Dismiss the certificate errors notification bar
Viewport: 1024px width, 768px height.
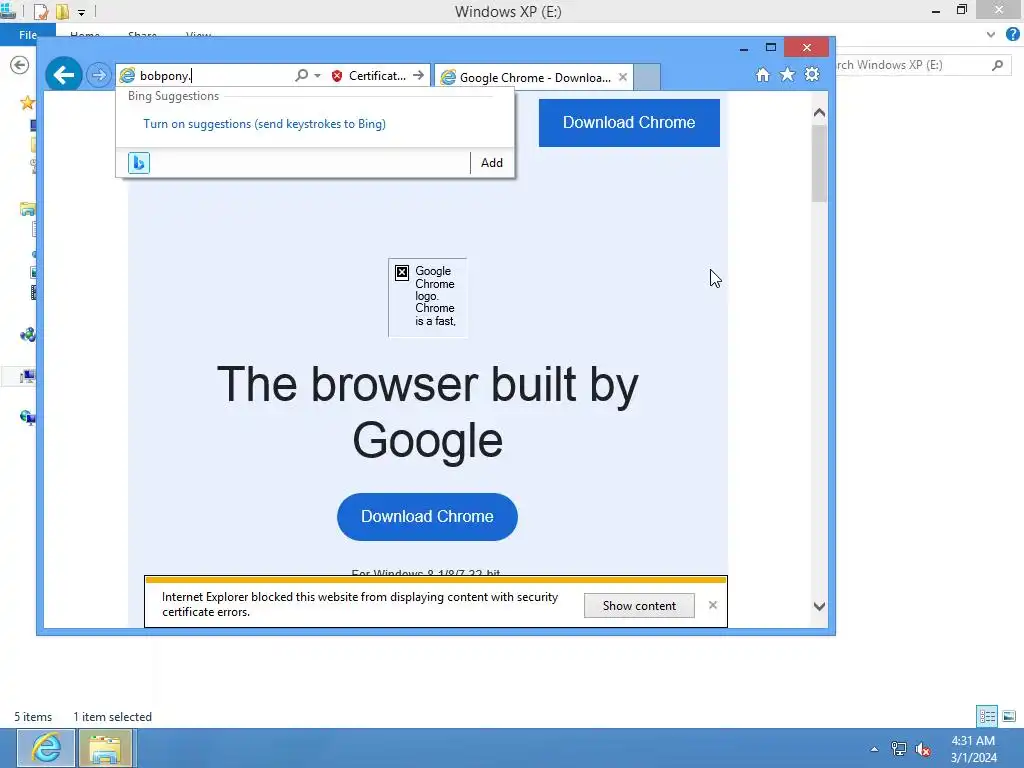pyautogui.click(x=713, y=605)
